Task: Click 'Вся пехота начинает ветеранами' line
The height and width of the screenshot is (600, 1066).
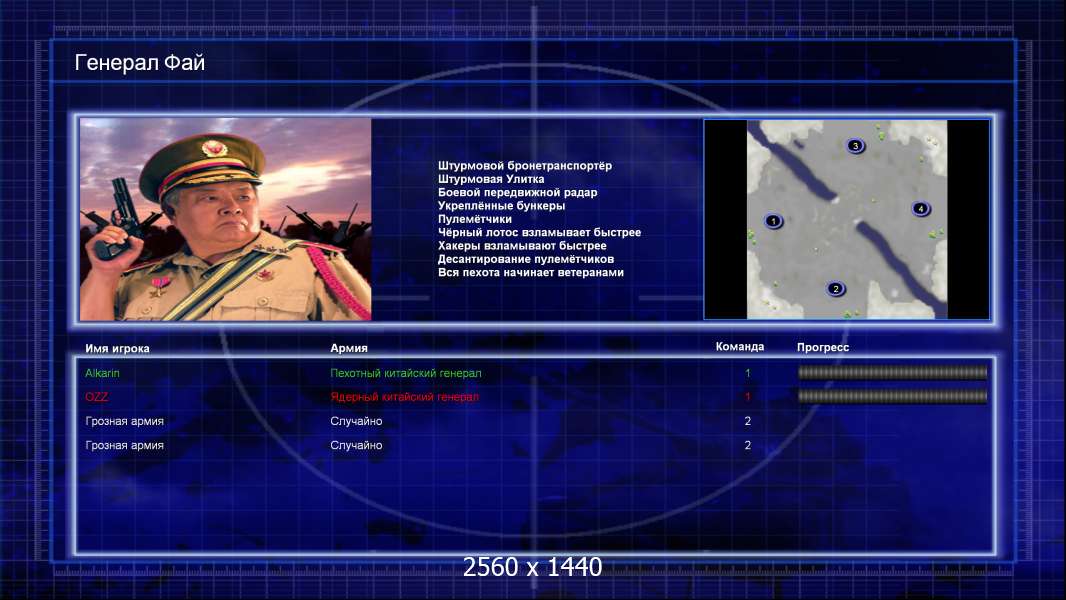Action: click(530, 272)
